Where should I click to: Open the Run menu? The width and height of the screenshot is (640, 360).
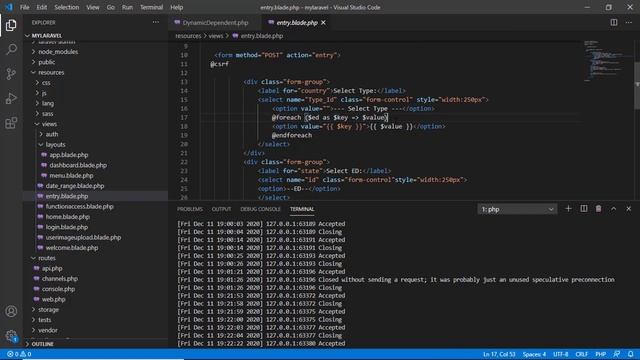click(x=127, y=7)
